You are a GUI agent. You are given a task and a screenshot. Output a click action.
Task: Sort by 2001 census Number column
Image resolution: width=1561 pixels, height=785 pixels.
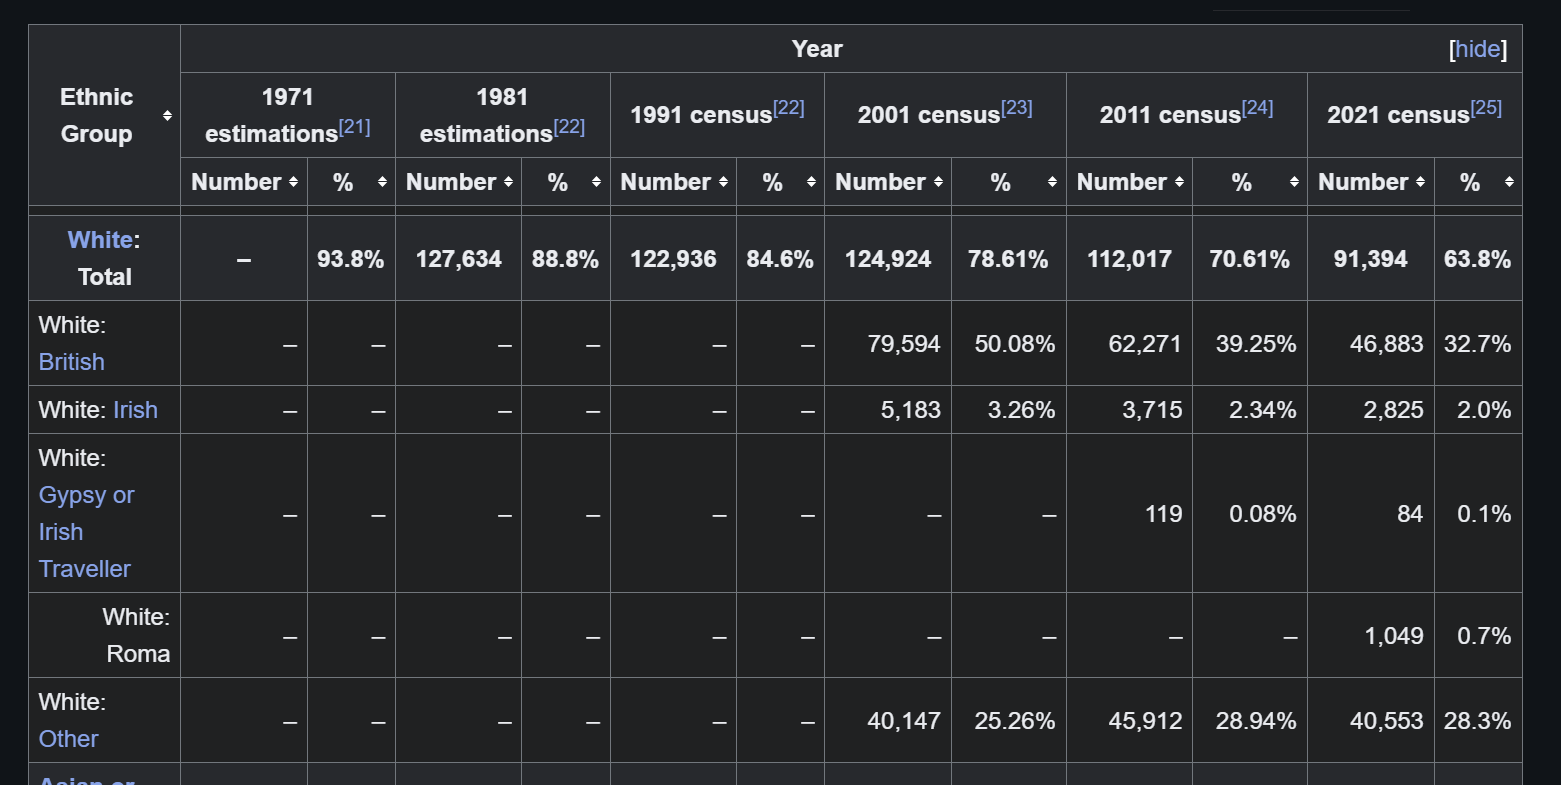[x=937, y=182]
